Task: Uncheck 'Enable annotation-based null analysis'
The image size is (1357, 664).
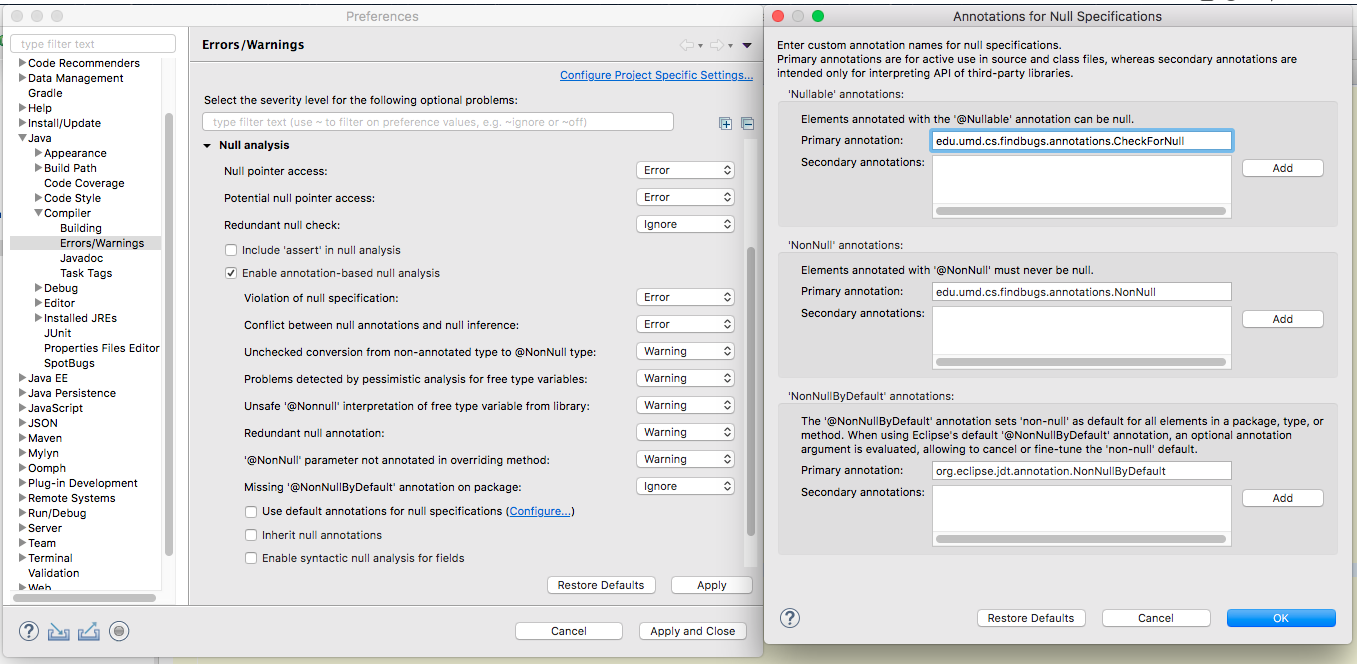Action: click(232, 273)
